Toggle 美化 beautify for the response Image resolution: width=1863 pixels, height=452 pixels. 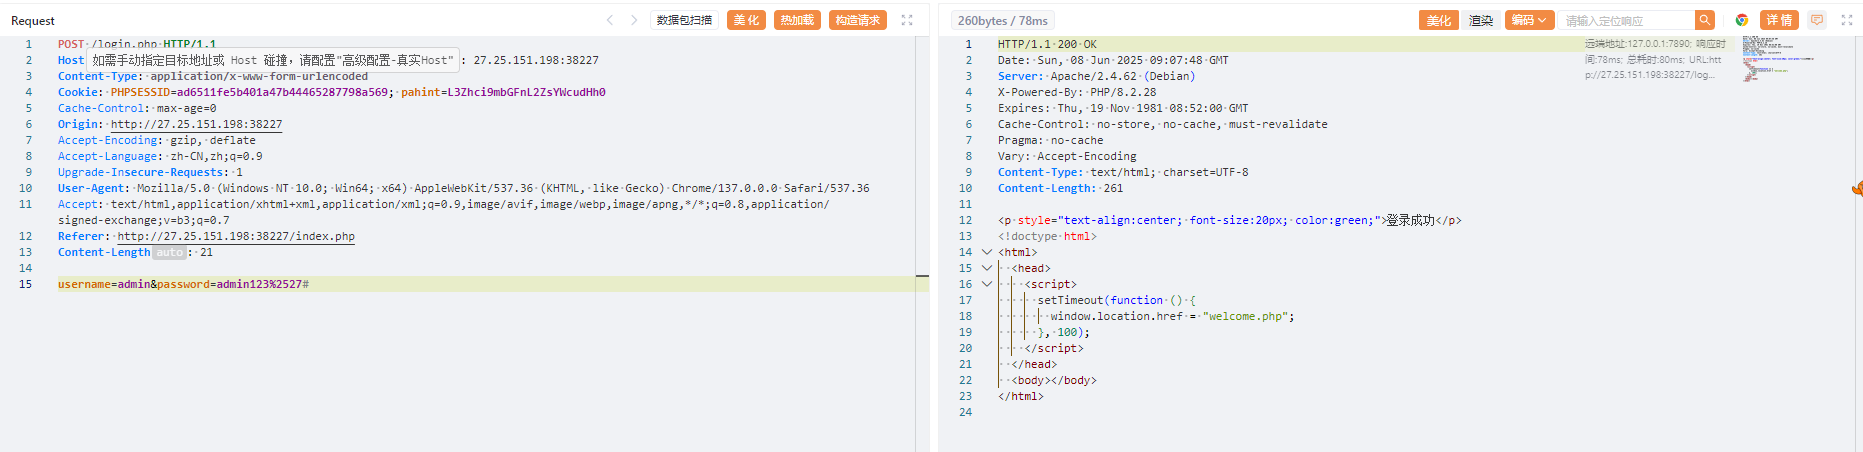[1438, 20]
